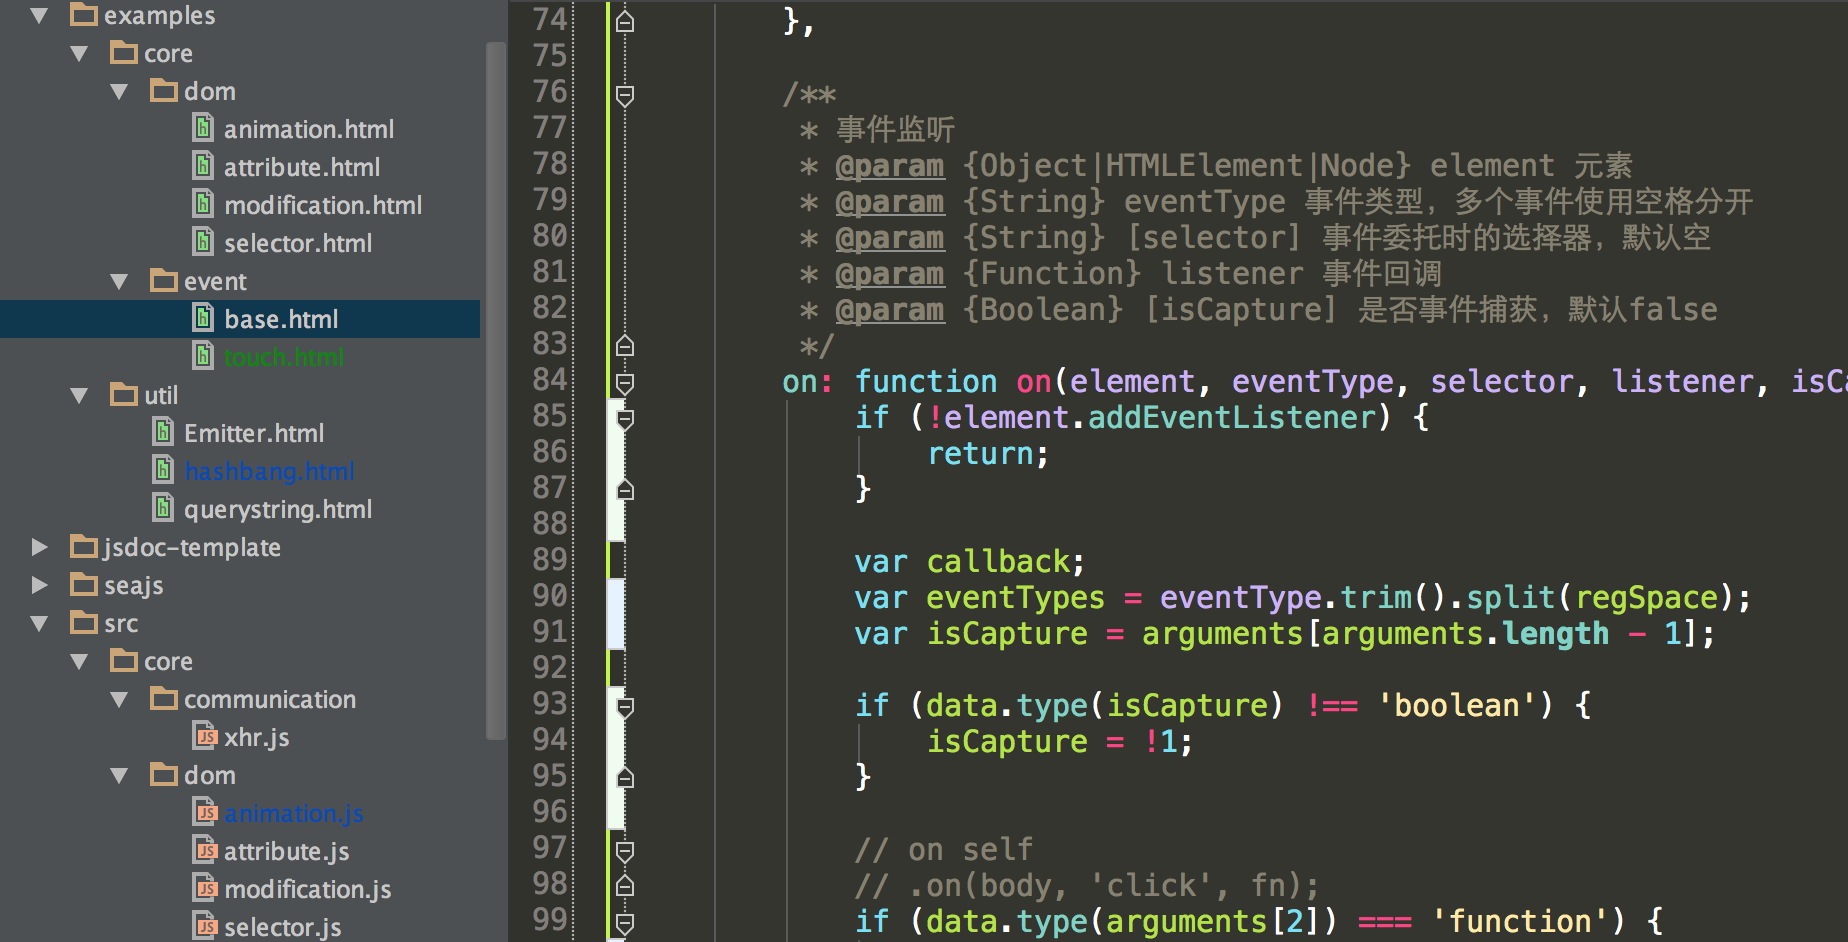Open animation.html file

(x=309, y=129)
